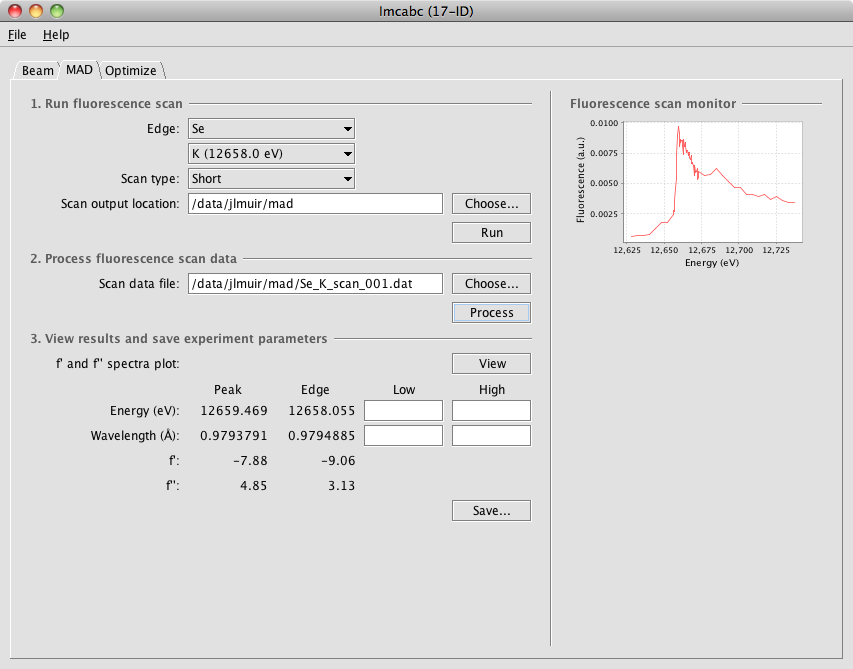Process the fluorescence scan data
853x669 pixels.
[491, 313]
